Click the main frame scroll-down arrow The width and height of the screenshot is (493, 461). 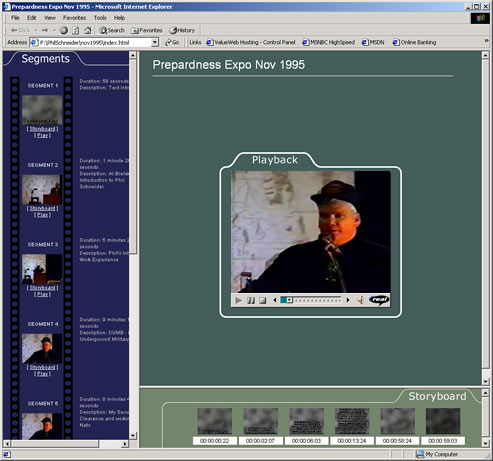click(486, 381)
